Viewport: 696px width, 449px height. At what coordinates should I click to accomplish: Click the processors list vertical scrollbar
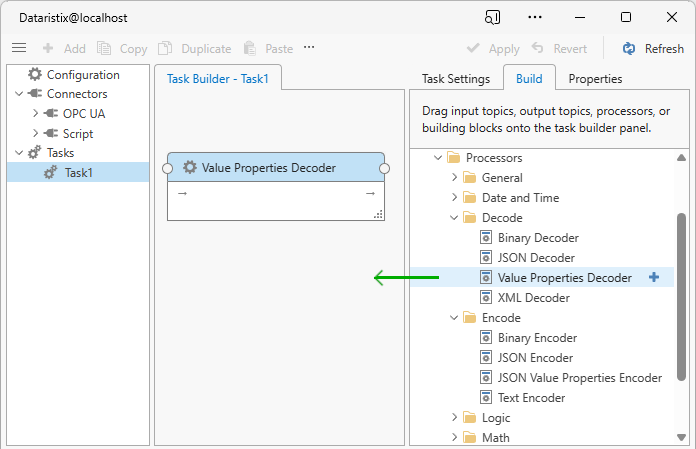point(681,290)
